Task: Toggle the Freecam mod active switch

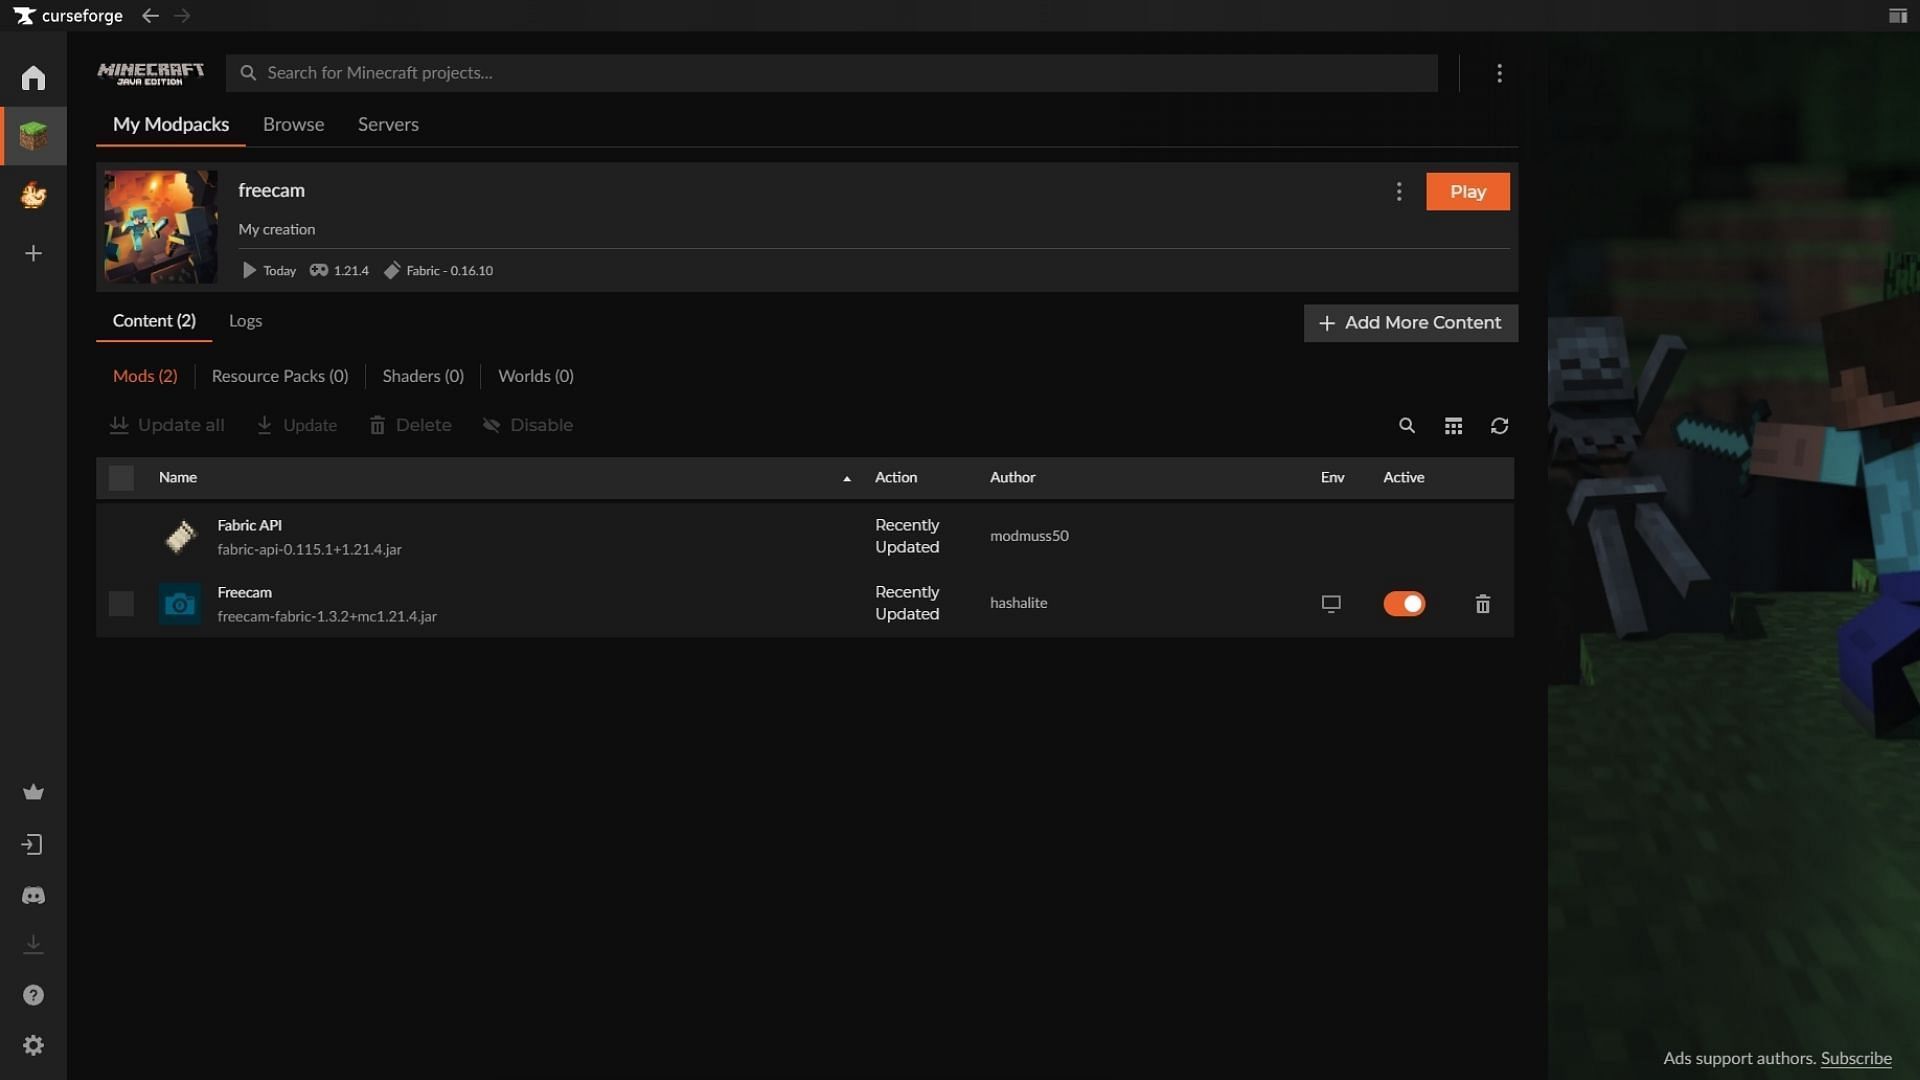Action: 1403,603
